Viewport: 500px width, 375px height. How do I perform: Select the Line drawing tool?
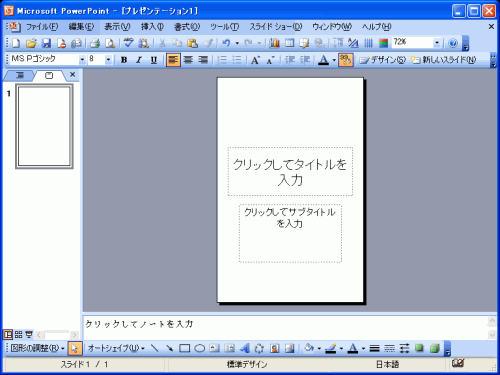click(155, 348)
